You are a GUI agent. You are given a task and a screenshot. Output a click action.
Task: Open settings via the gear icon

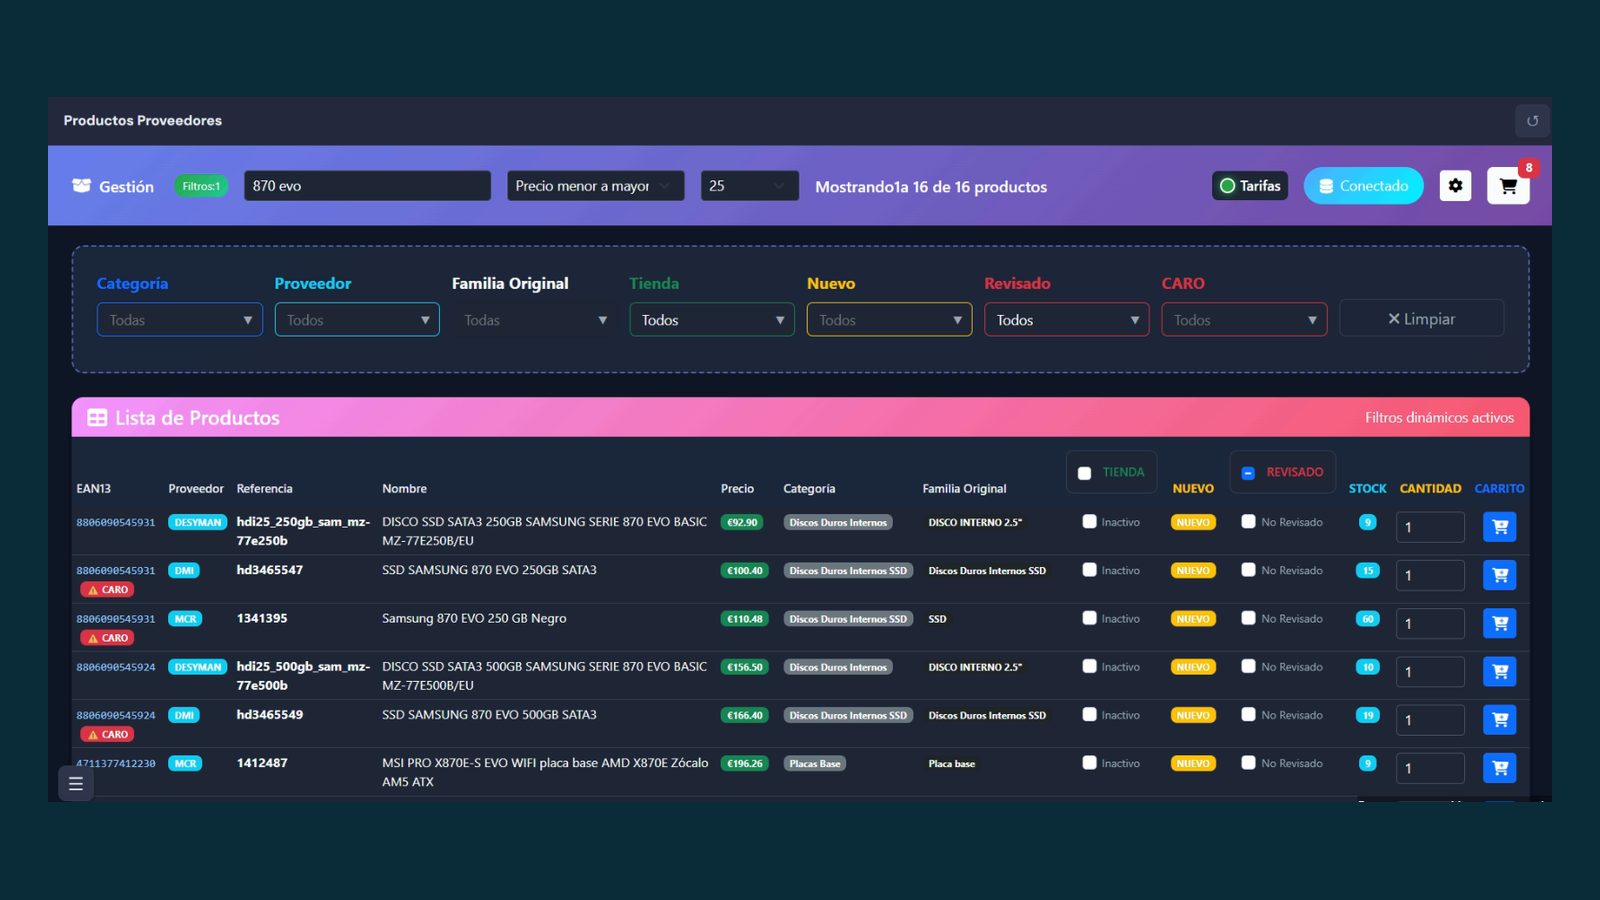click(x=1455, y=186)
